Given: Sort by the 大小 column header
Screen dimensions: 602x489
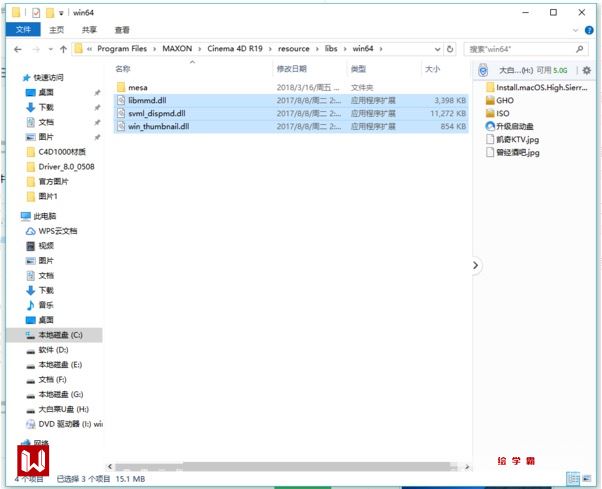Looking at the screenshot, I should (432, 69).
